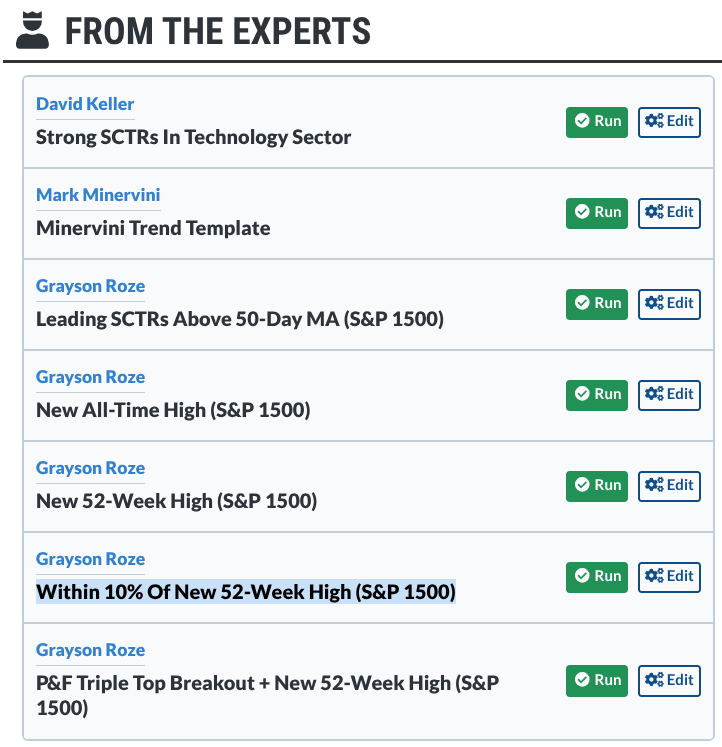722x747 pixels.
Task: Edit the New All-Time High scan
Action: point(669,395)
